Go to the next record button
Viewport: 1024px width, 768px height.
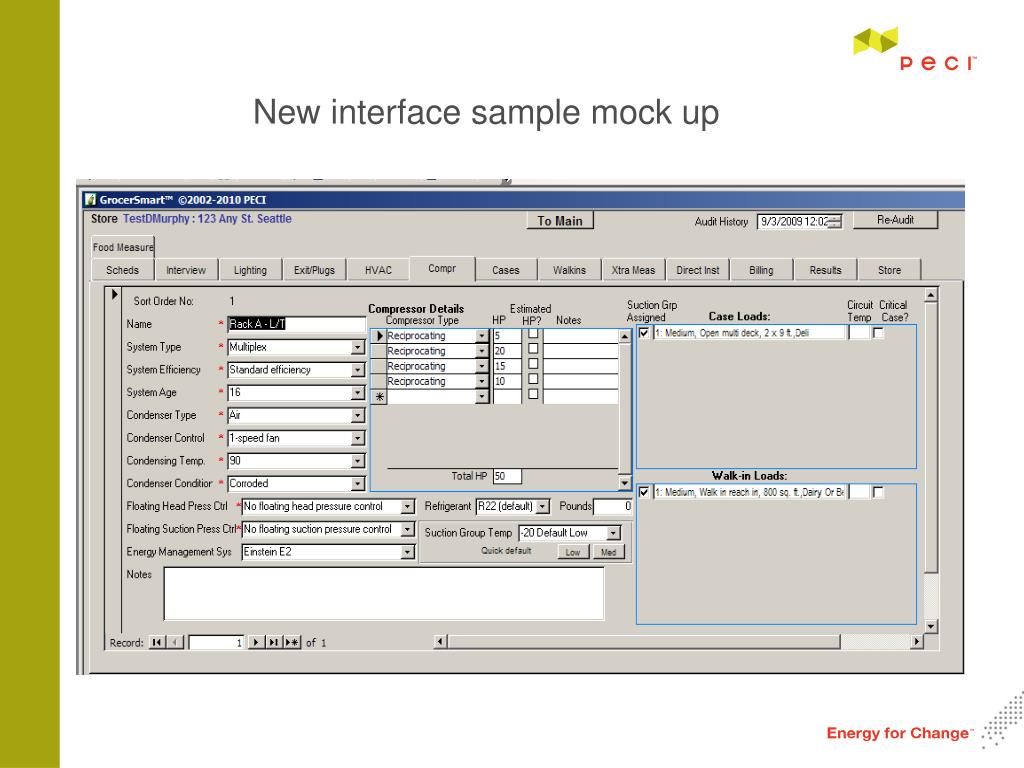[257, 643]
